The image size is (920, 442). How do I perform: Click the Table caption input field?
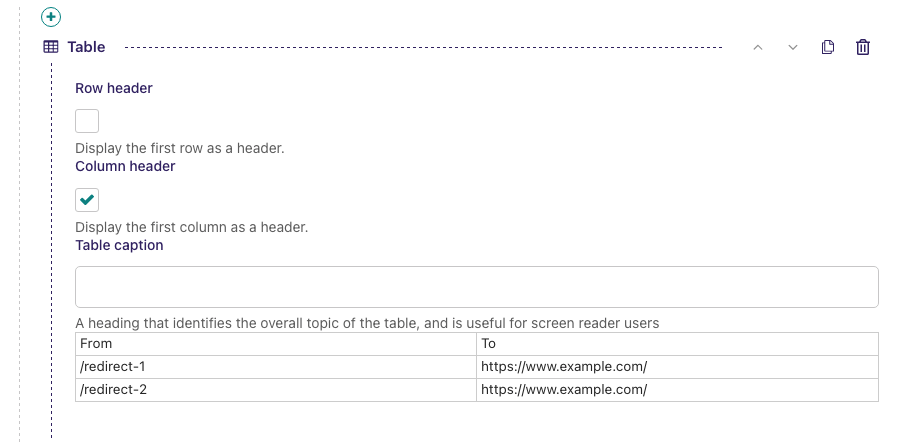tap(476, 287)
